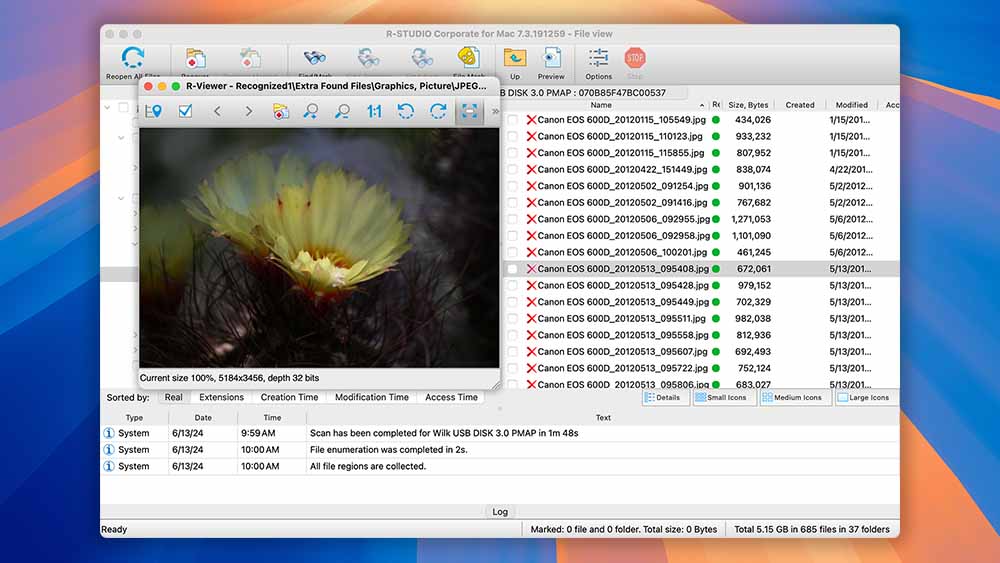1000x563 pixels.
Task: Sort by Modification Time tab
Action: pyautogui.click(x=372, y=397)
